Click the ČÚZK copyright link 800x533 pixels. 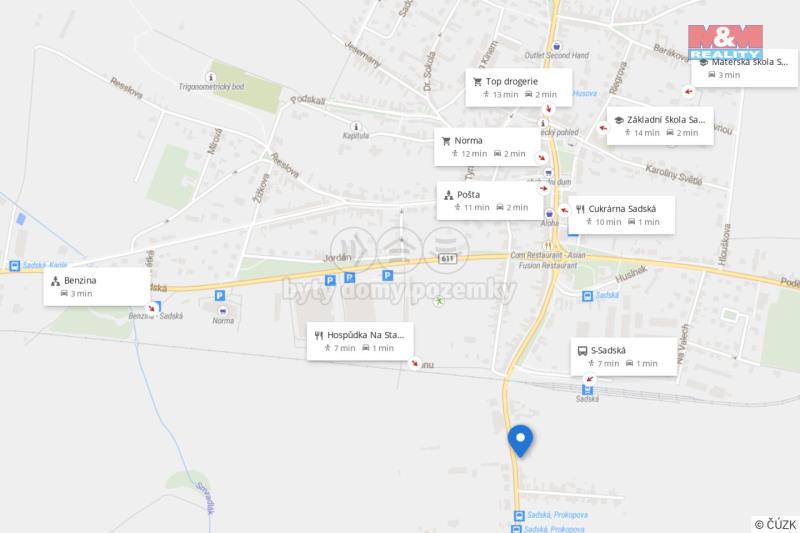pos(776,524)
